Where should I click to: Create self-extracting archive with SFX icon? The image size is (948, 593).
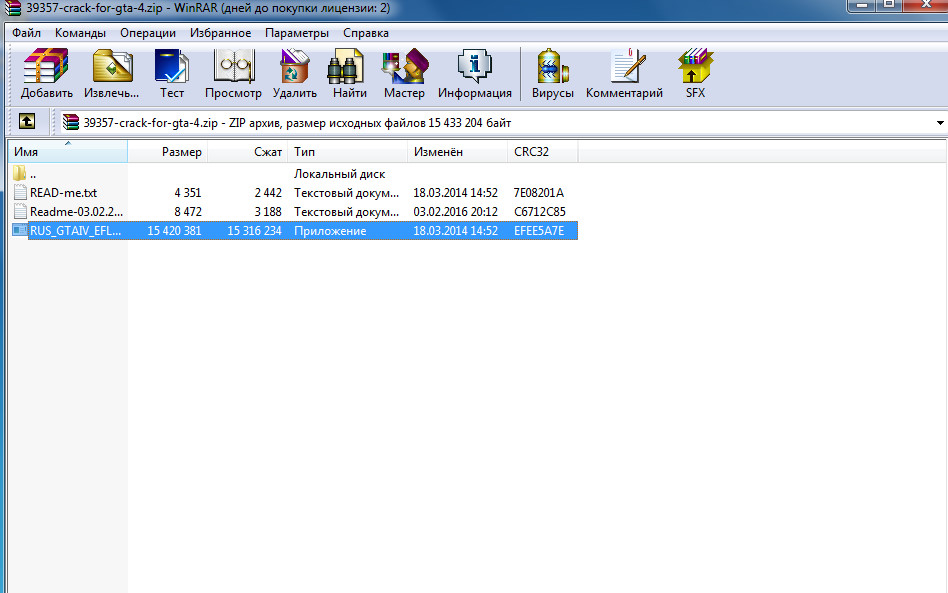pos(695,66)
